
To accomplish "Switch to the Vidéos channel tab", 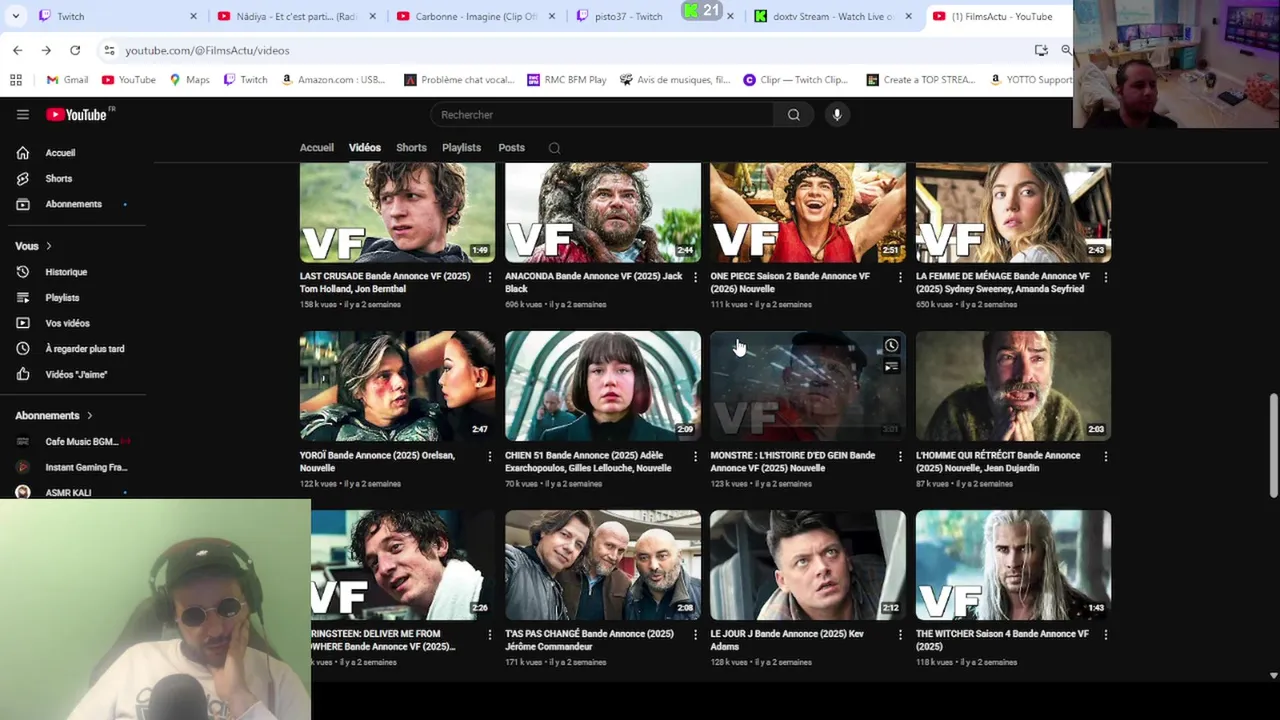I will 365,148.
